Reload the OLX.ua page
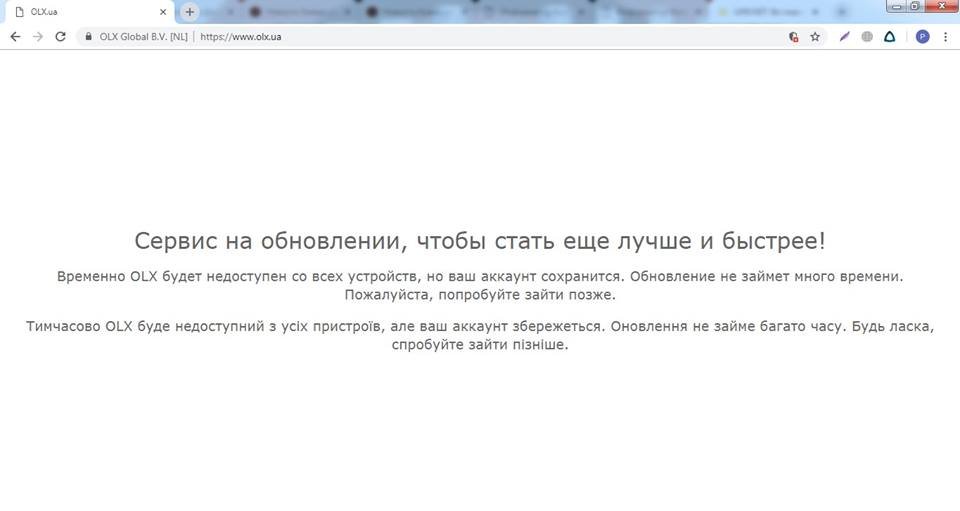Screen dimensions: 960x511 pos(60,37)
